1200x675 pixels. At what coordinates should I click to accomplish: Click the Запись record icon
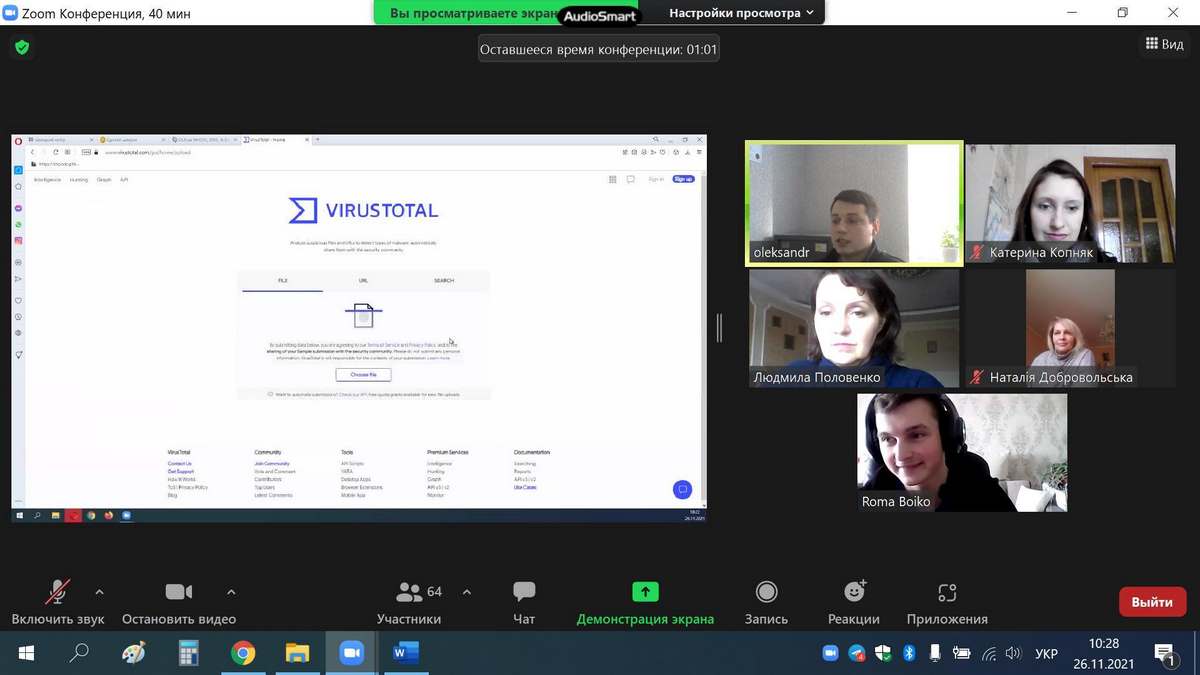click(x=766, y=592)
